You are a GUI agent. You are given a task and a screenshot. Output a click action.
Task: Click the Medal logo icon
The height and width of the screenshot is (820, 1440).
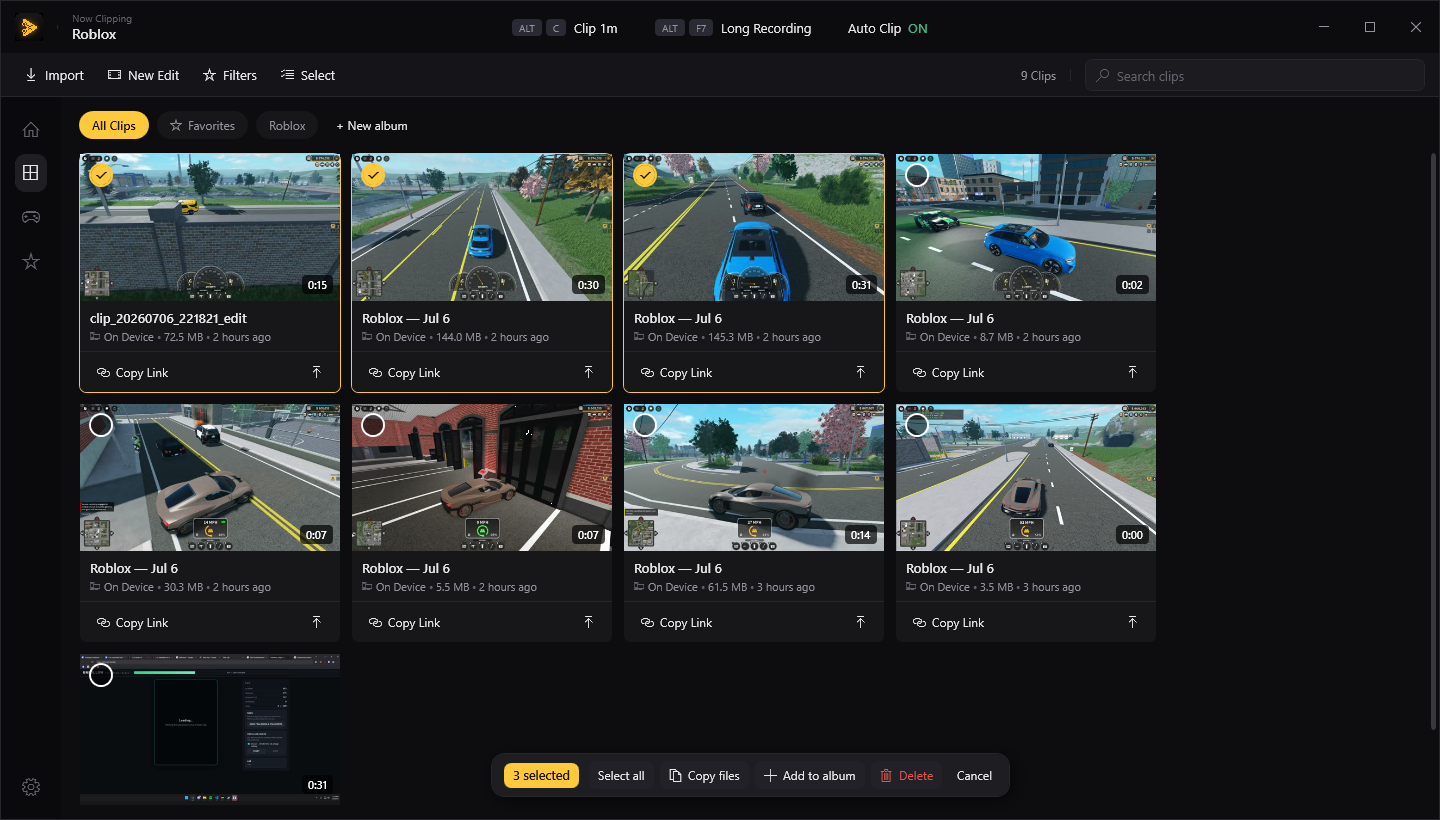(x=29, y=28)
